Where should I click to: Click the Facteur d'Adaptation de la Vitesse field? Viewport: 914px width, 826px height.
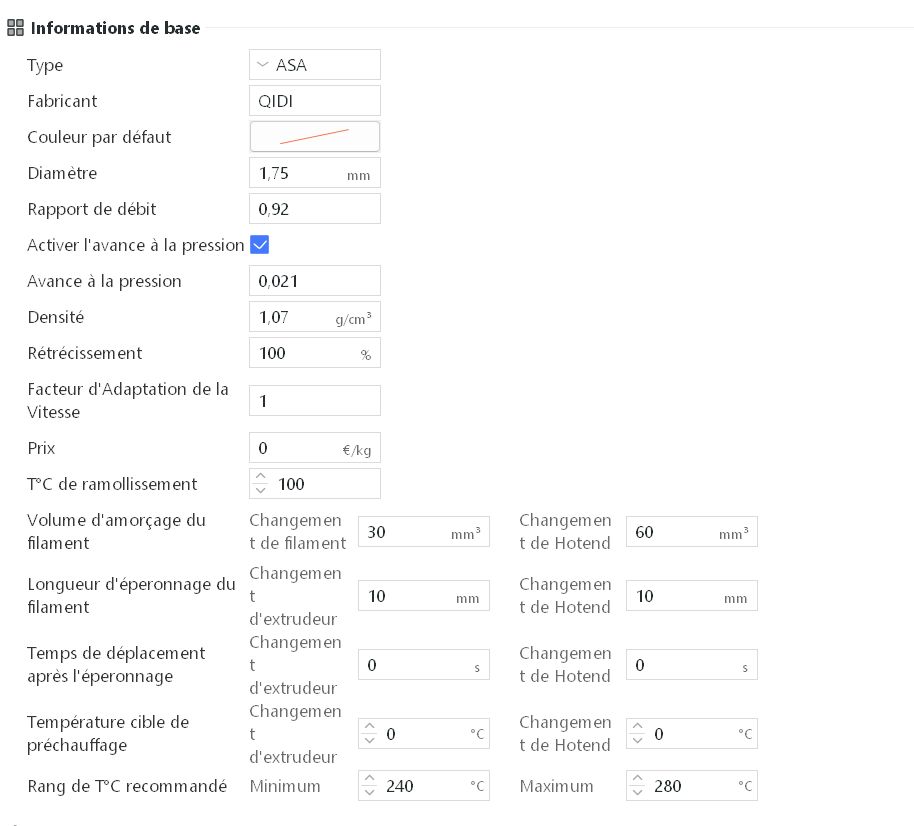point(314,401)
